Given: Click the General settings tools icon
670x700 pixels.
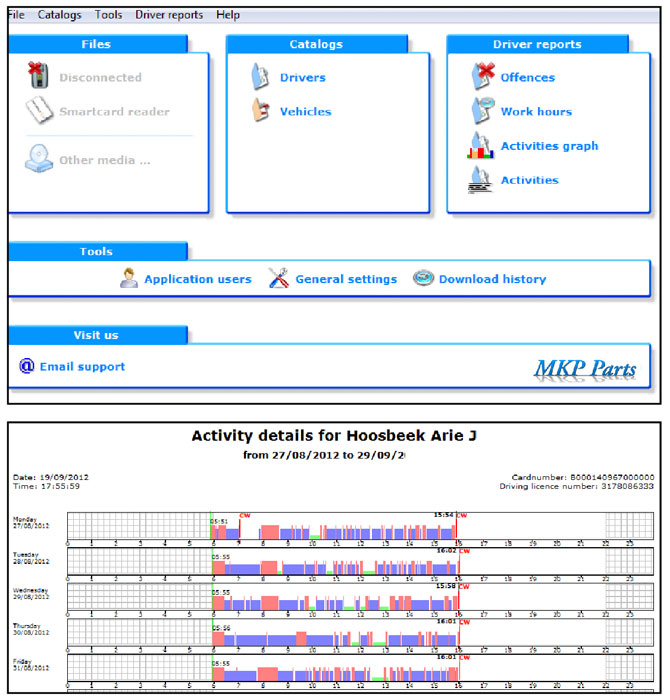Looking at the screenshot, I should (278, 278).
